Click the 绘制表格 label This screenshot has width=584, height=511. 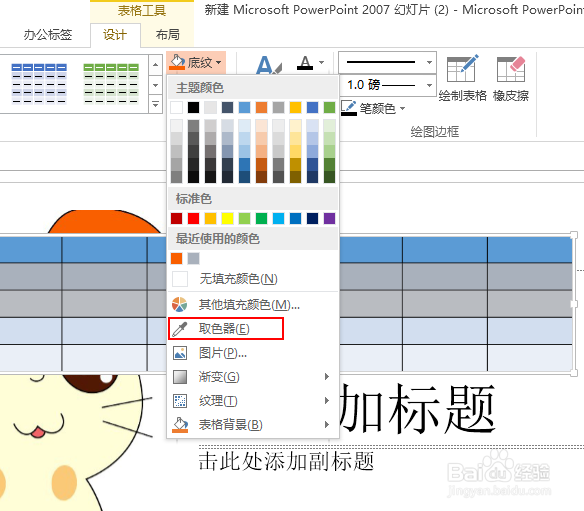pos(463,96)
